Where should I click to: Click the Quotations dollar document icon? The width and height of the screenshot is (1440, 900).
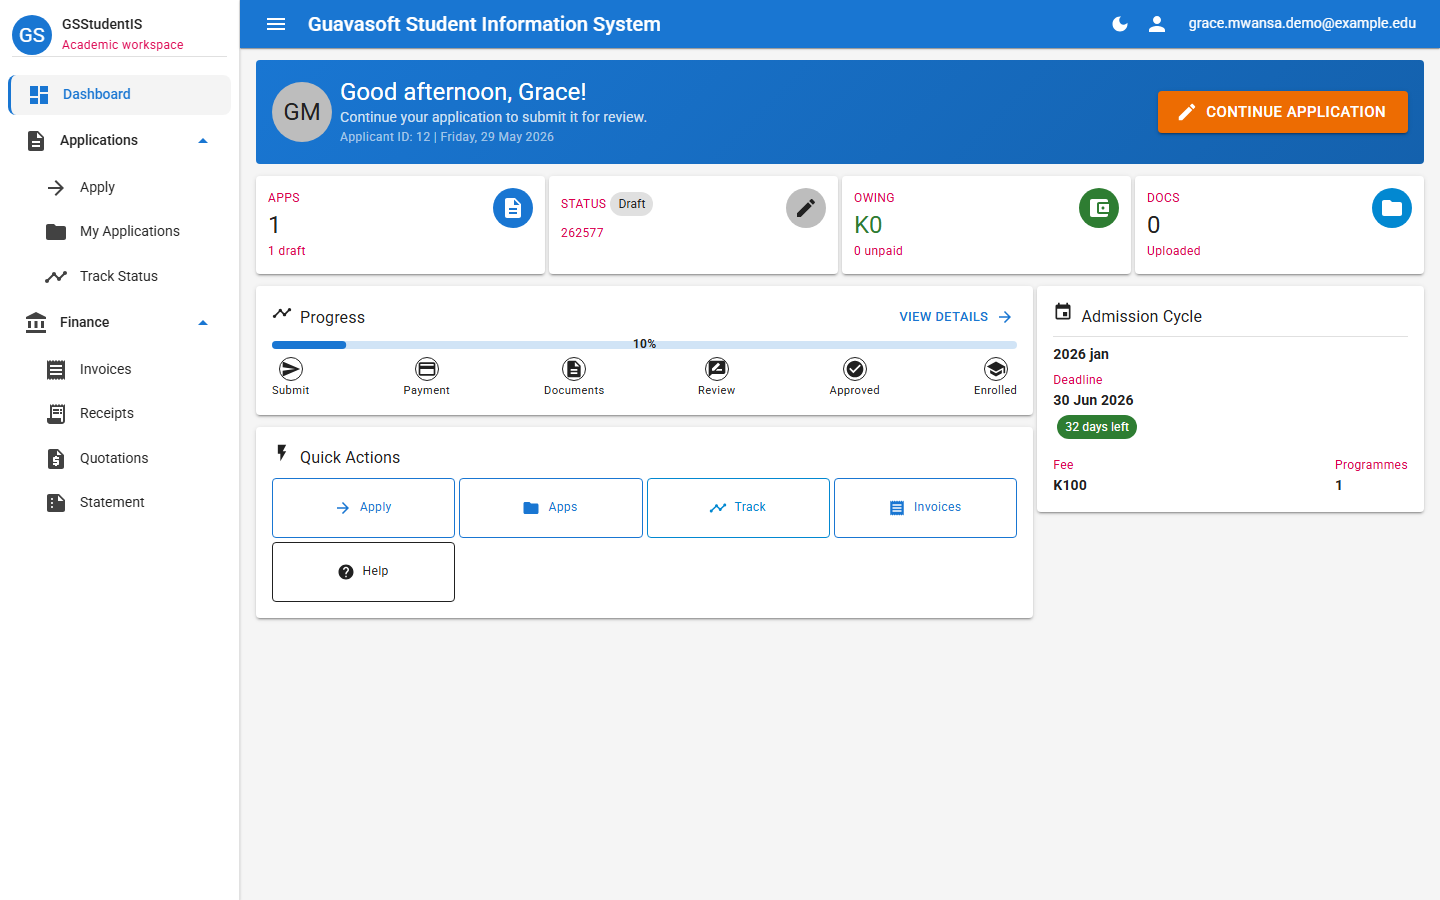[x=56, y=459]
